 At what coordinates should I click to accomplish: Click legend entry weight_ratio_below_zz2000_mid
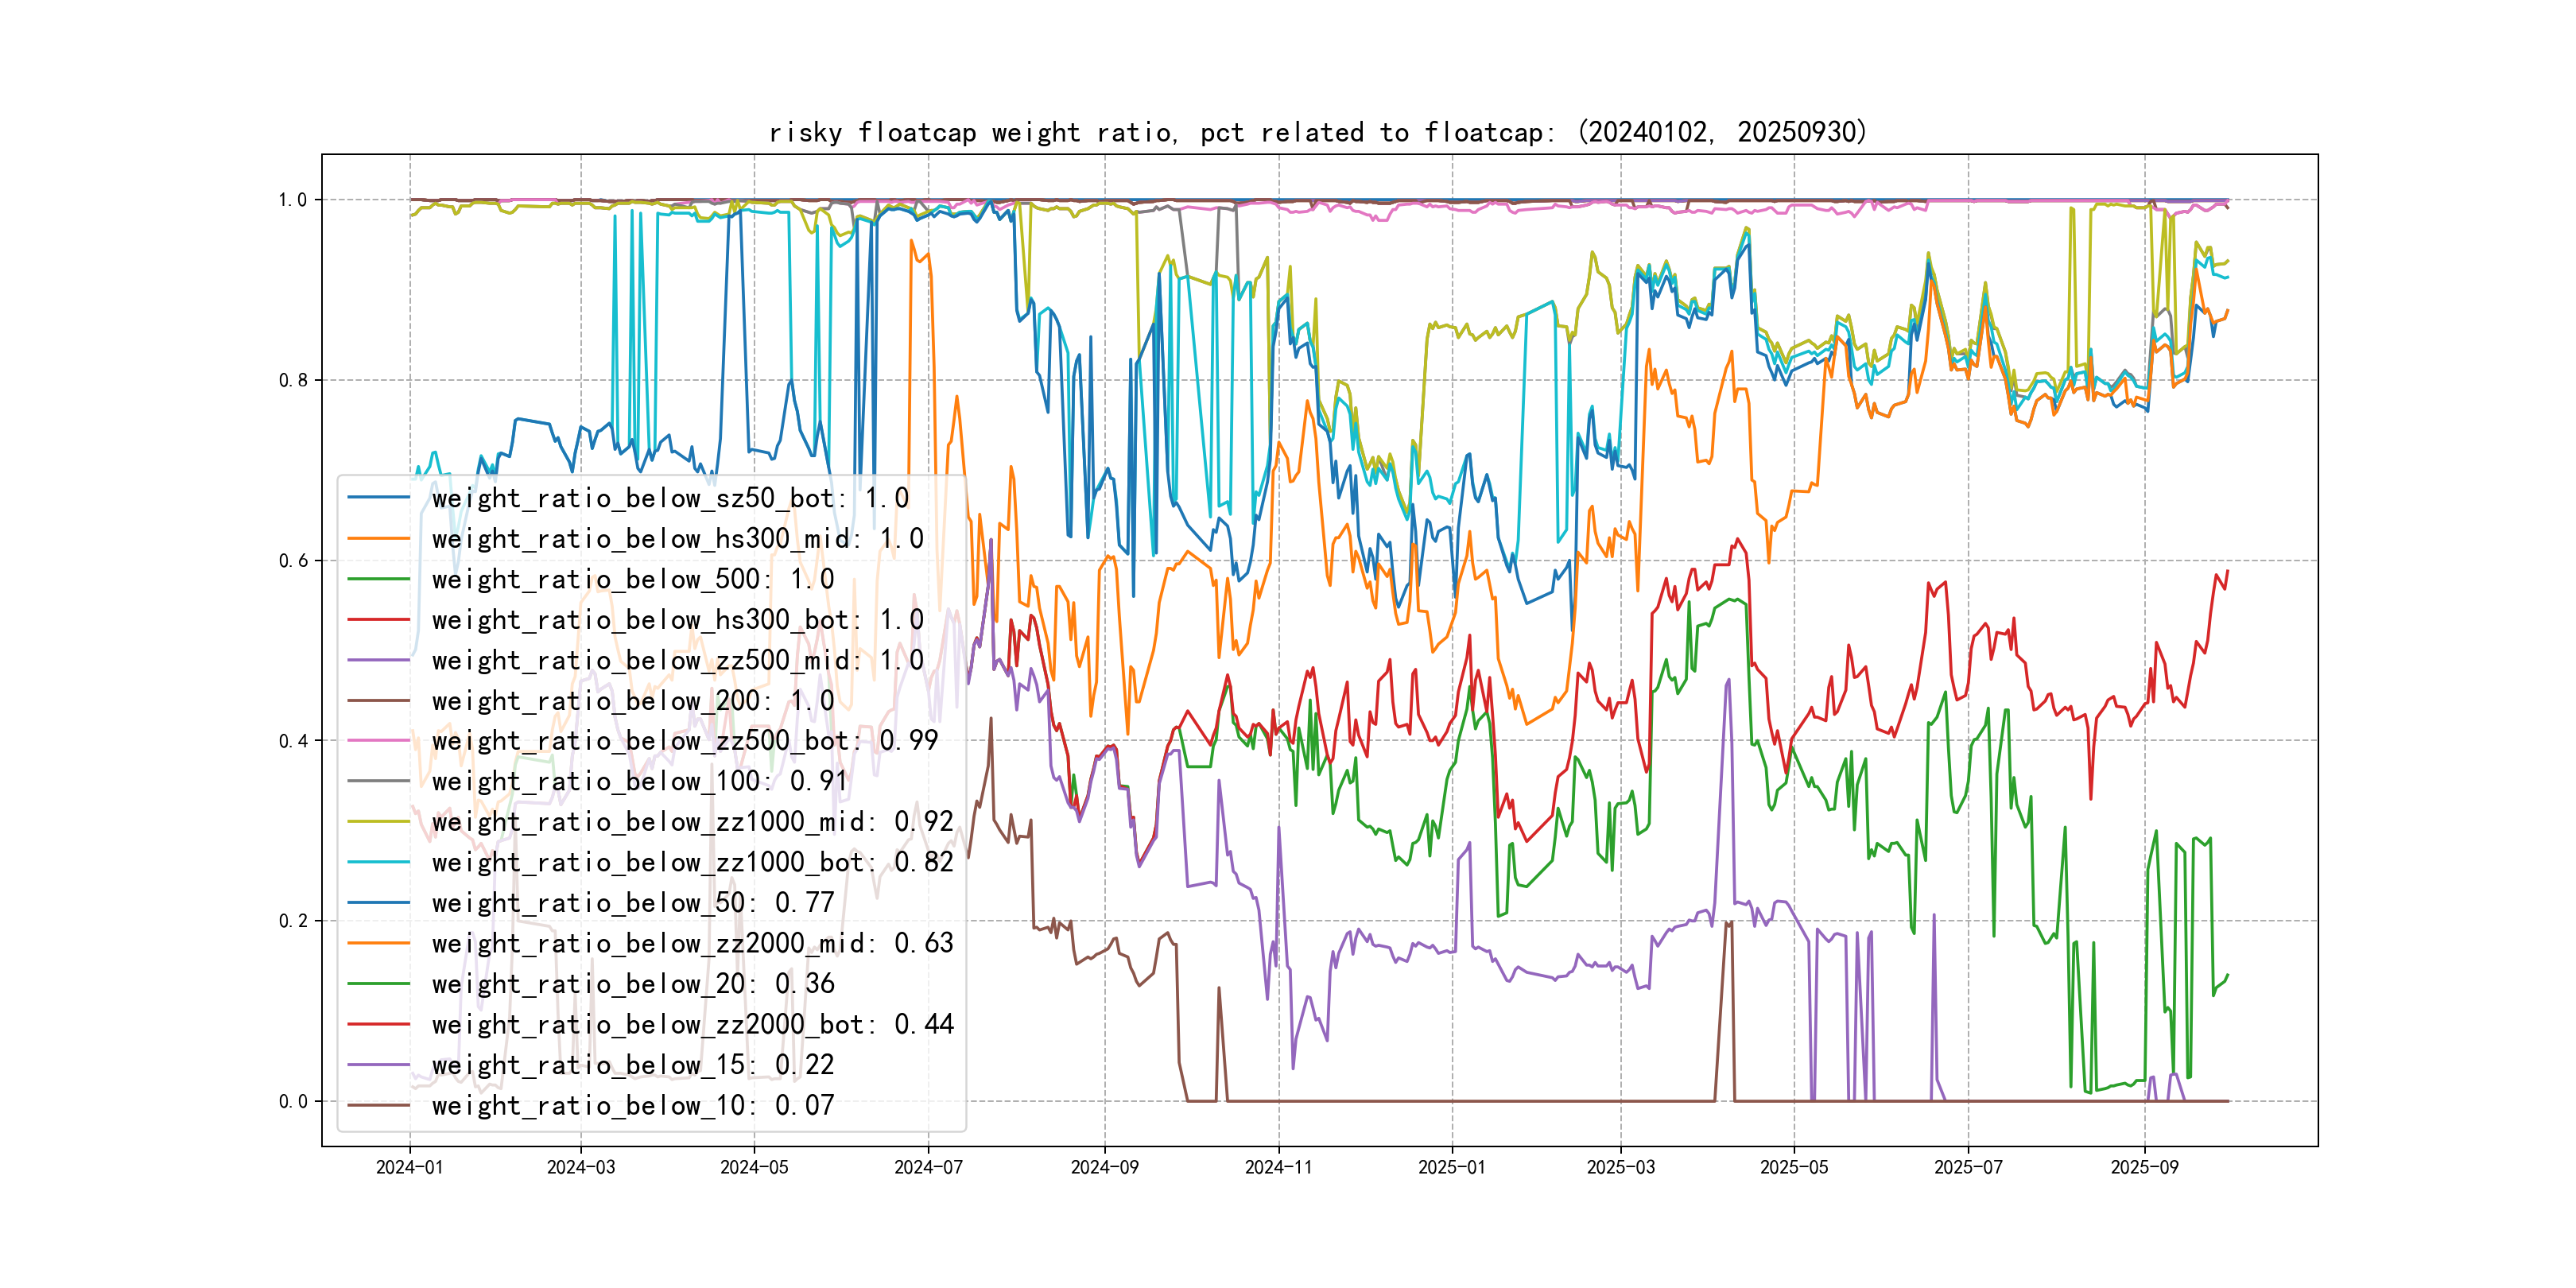692,943
